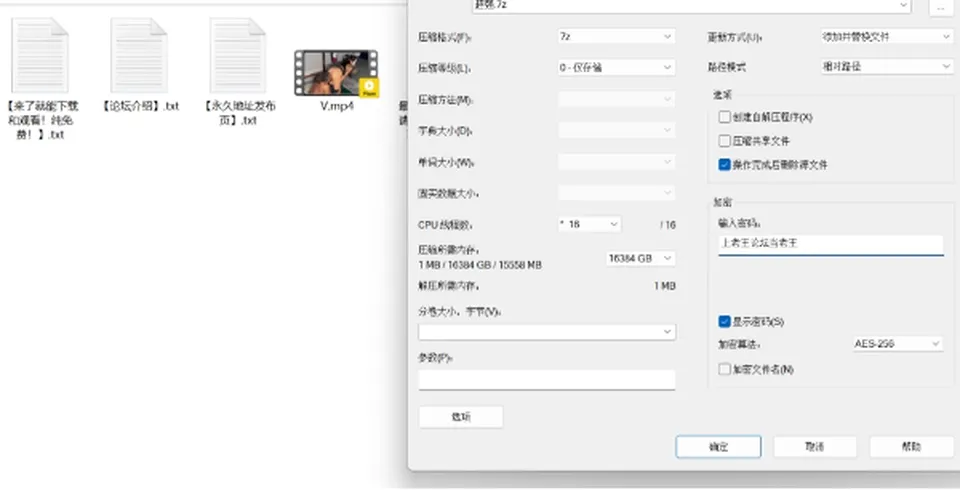The height and width of the screenshot is (490, 960).
Task: Open the memory limit 16384 GB dropdown
Action: (640, 258)
